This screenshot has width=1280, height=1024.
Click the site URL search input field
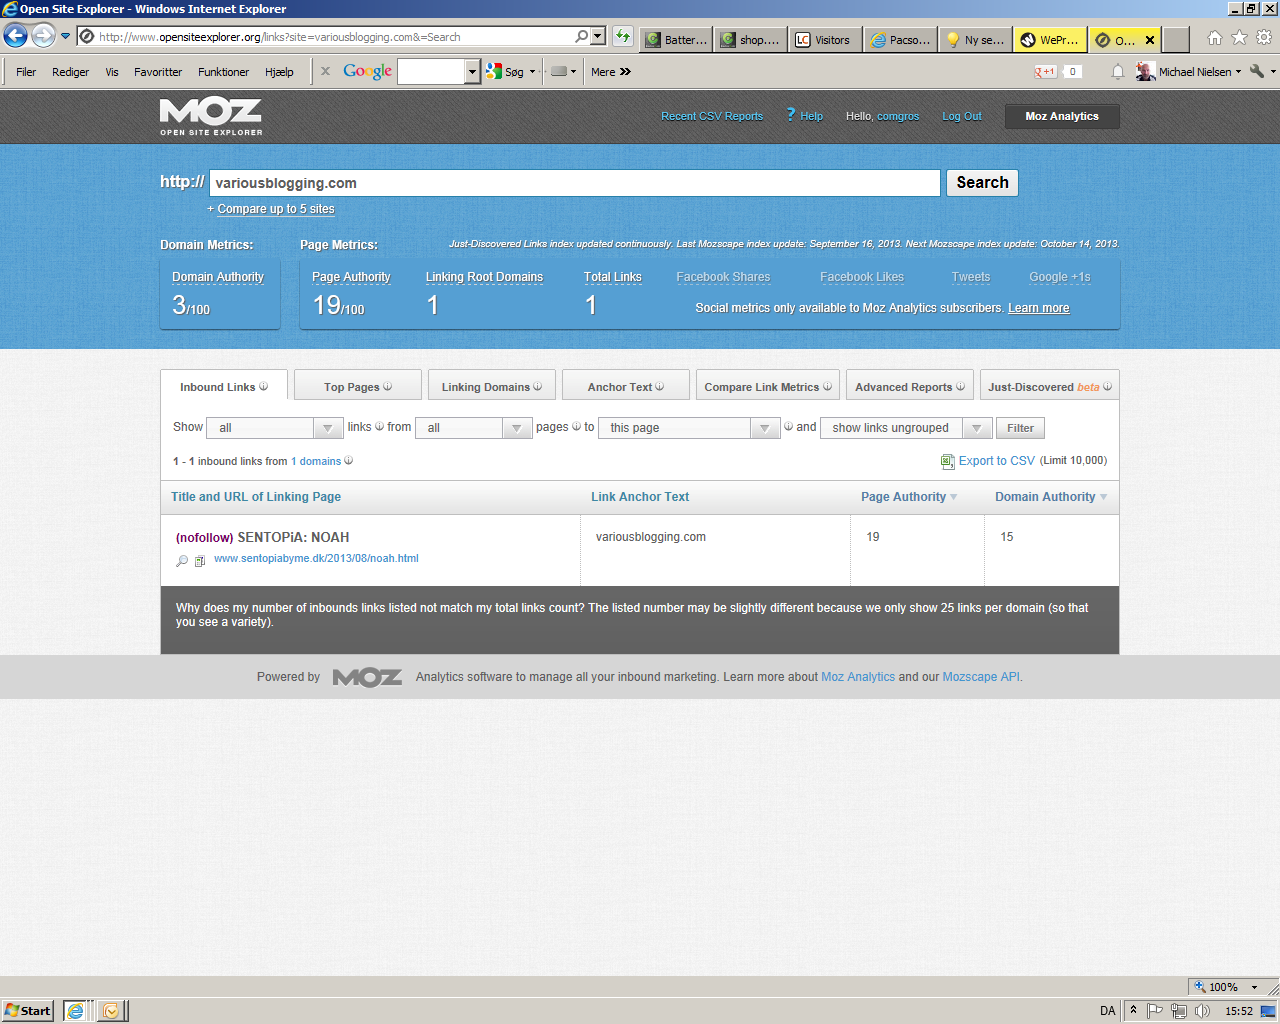pos(574,183)
